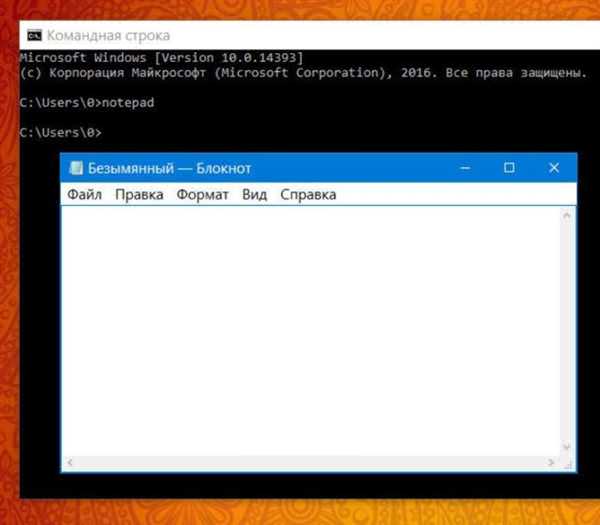Click the vertical scrollbar down arrow in Notepad

click(567, 446)
